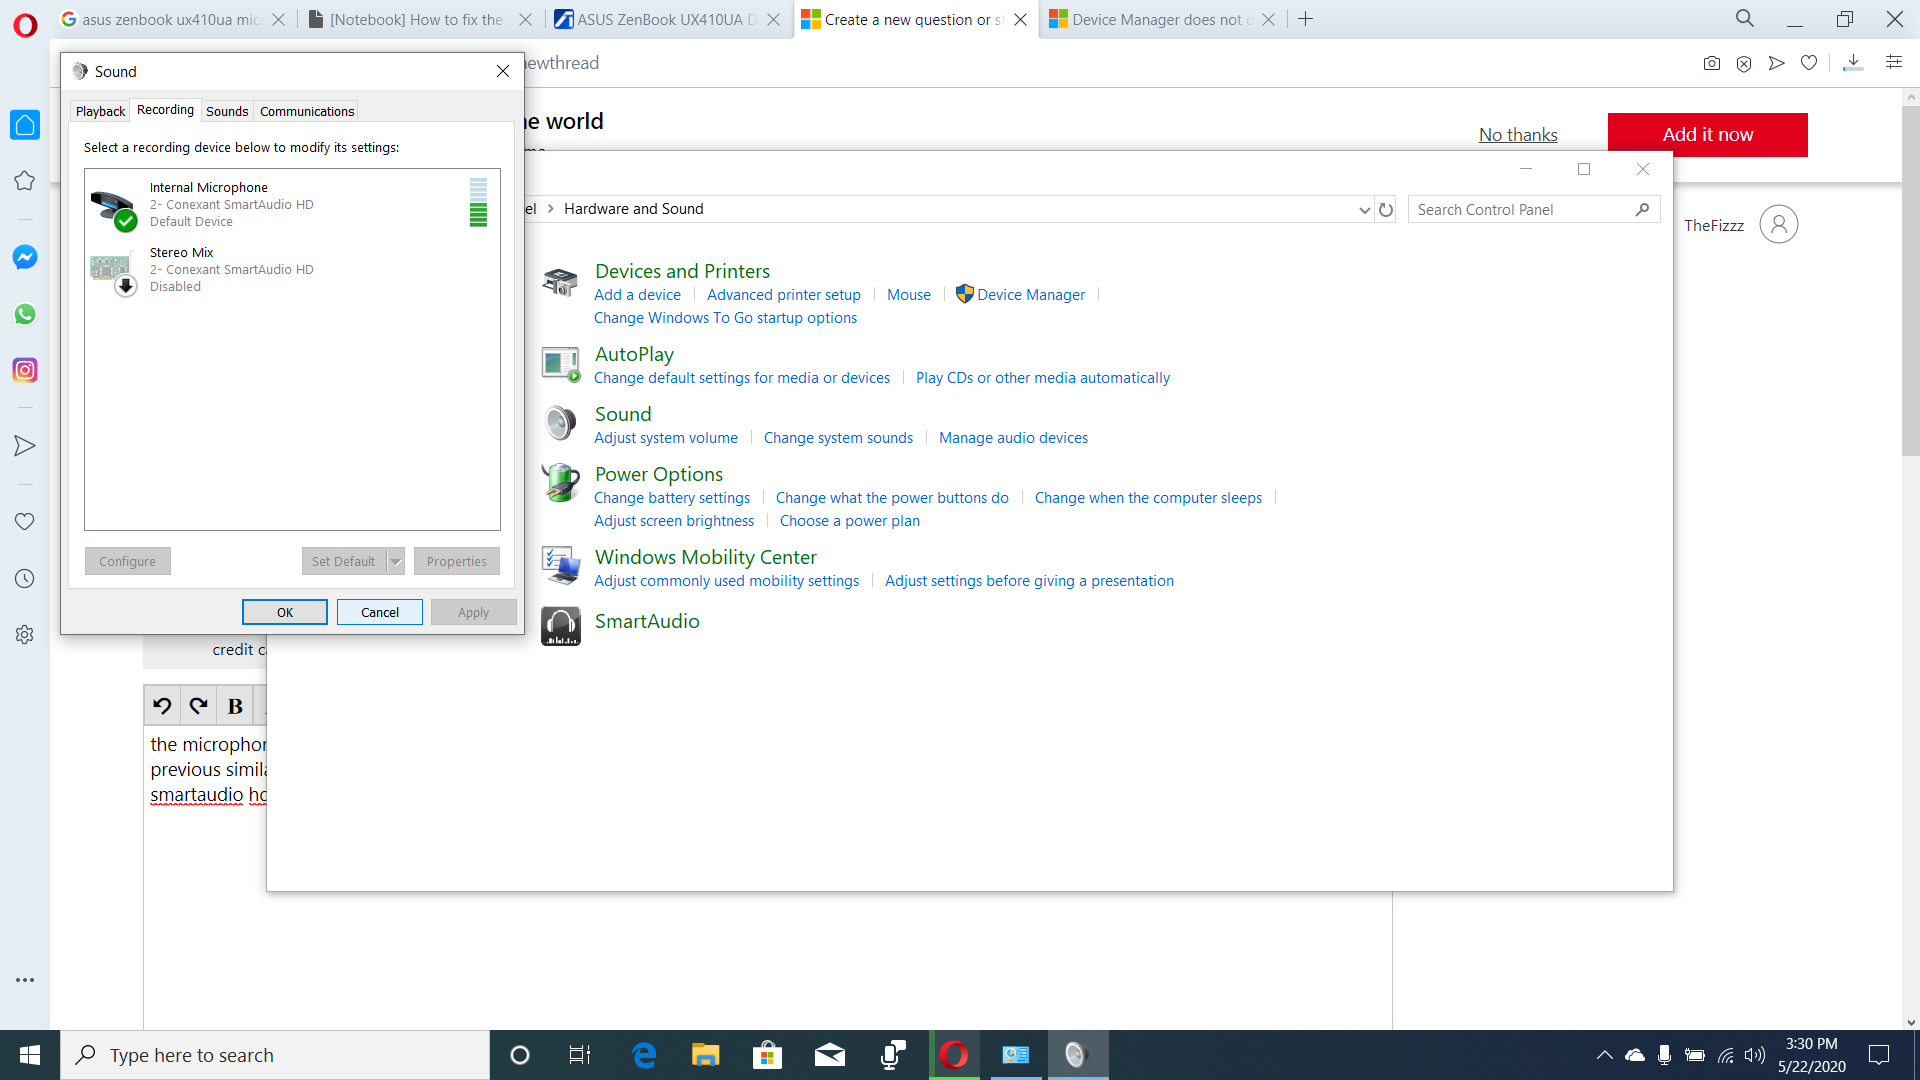The width and height of the screenshot is (1920, 1080).
Task: Click Opera snapshot camera icon
Action: click(x=1712, y=63)
